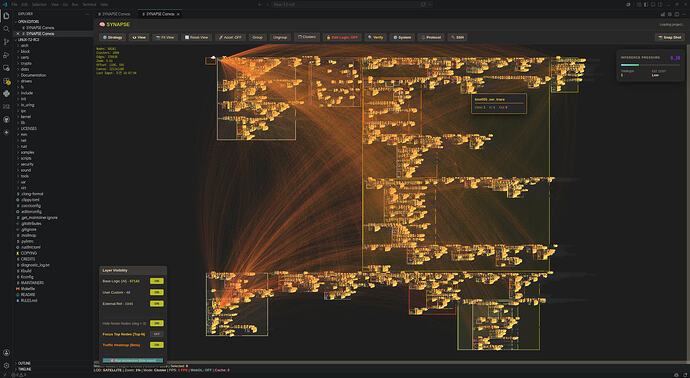Toggle the User Custom layer ON switch
The width and height of the screenshot is (690, 378).
(x=157, y=292)
